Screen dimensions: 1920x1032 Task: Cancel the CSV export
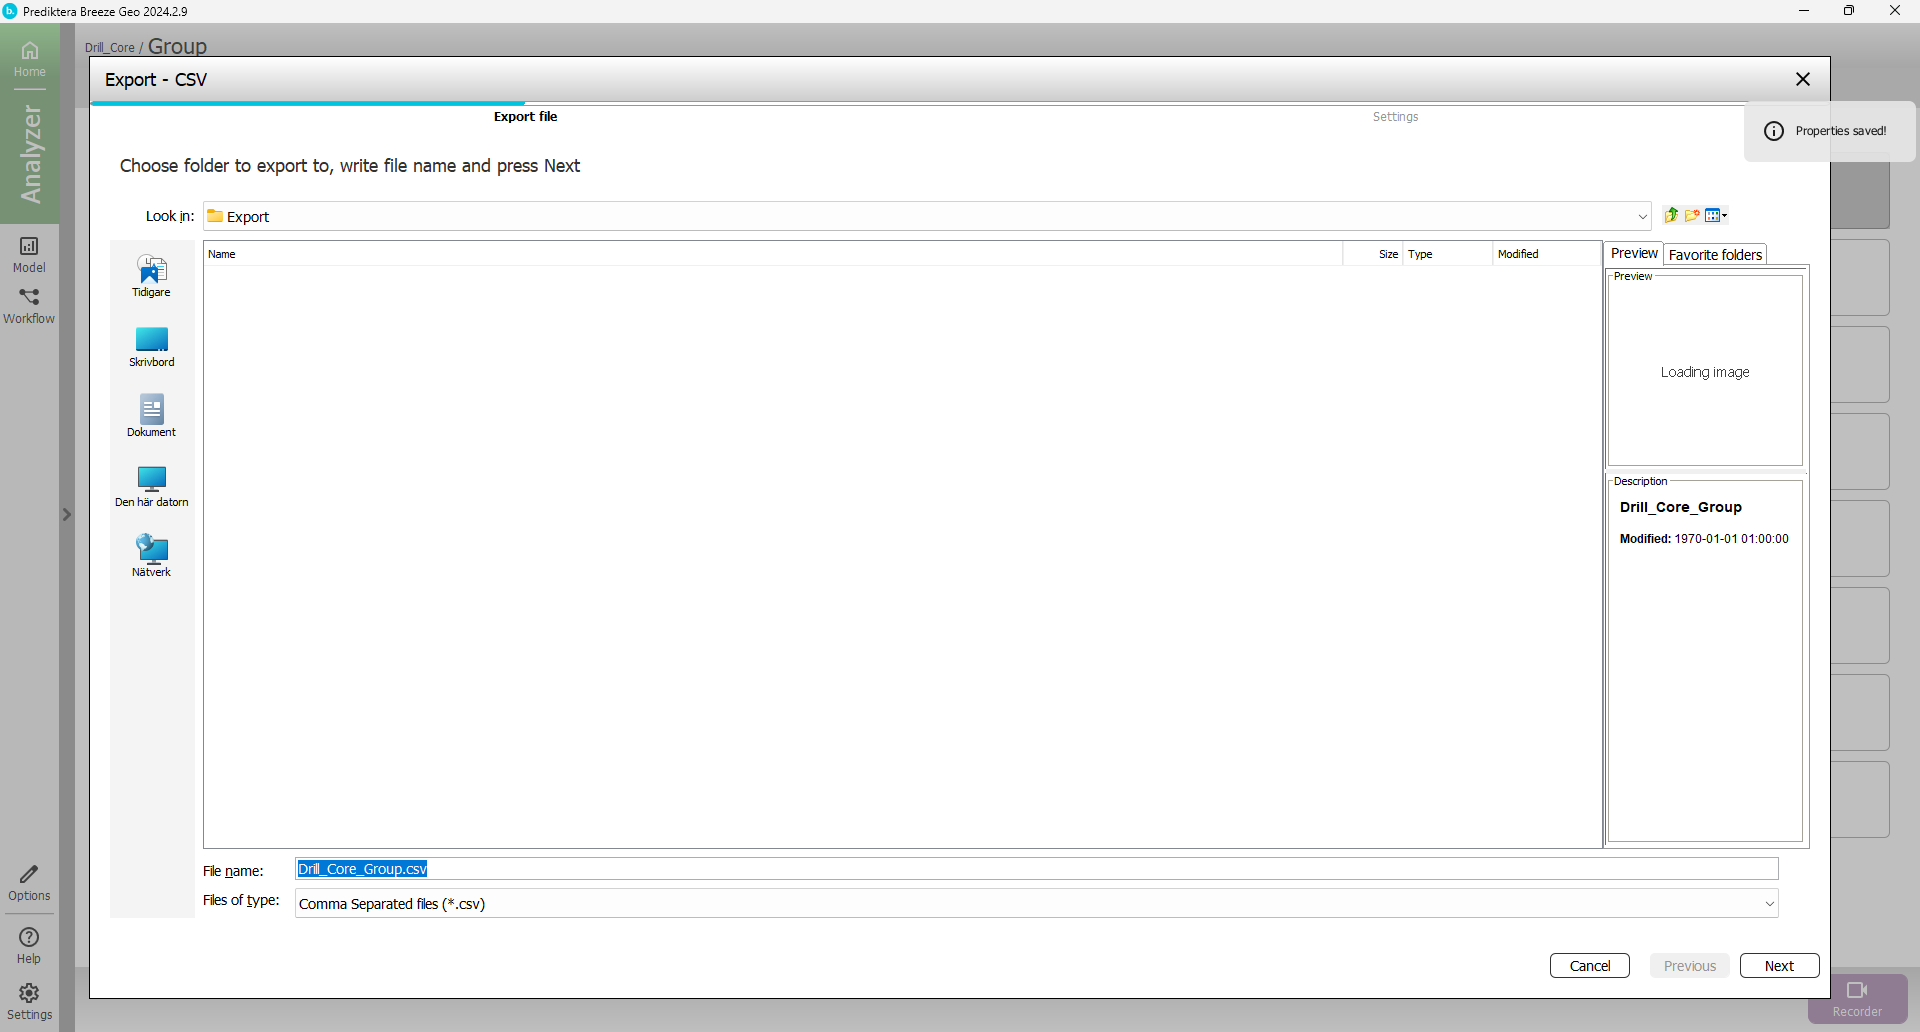click(1589, 966)
